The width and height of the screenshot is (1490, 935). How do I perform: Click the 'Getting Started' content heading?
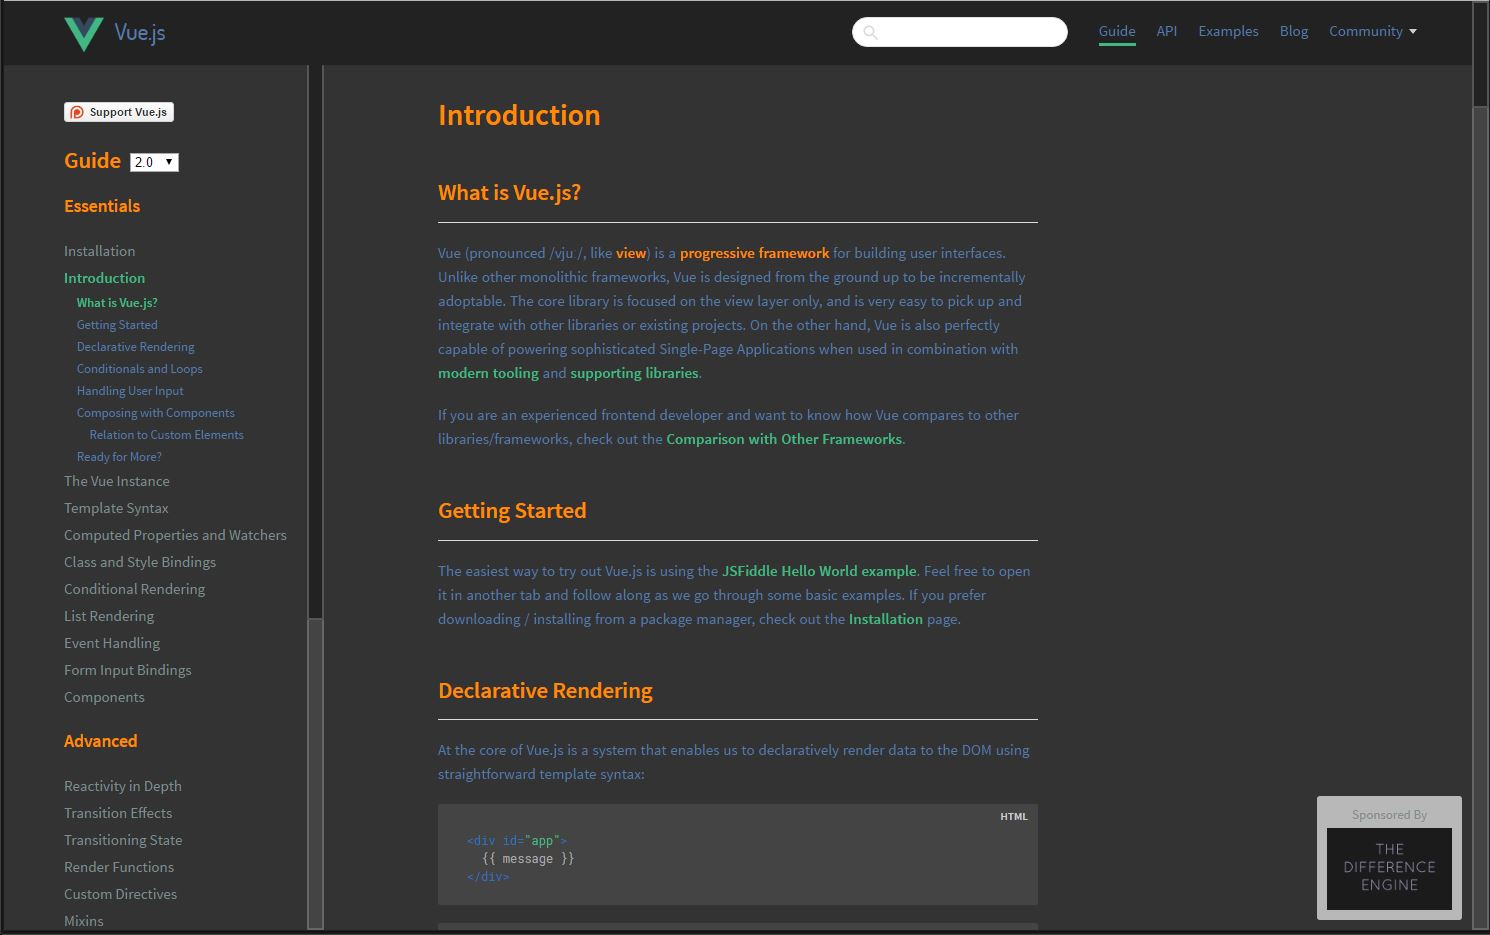pos(512,511)
